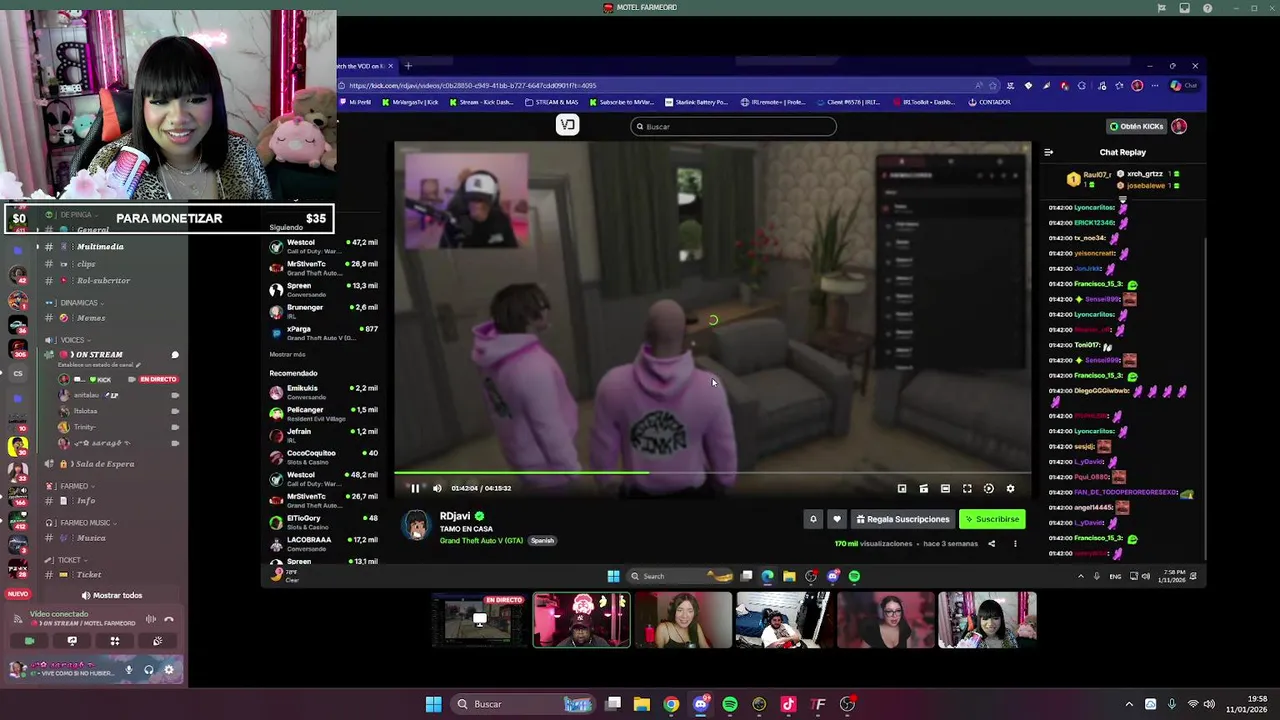This screenshot has height=720, width=1280.
Task: Seek on the green video progress bar
Action: (x=712, y=473)
